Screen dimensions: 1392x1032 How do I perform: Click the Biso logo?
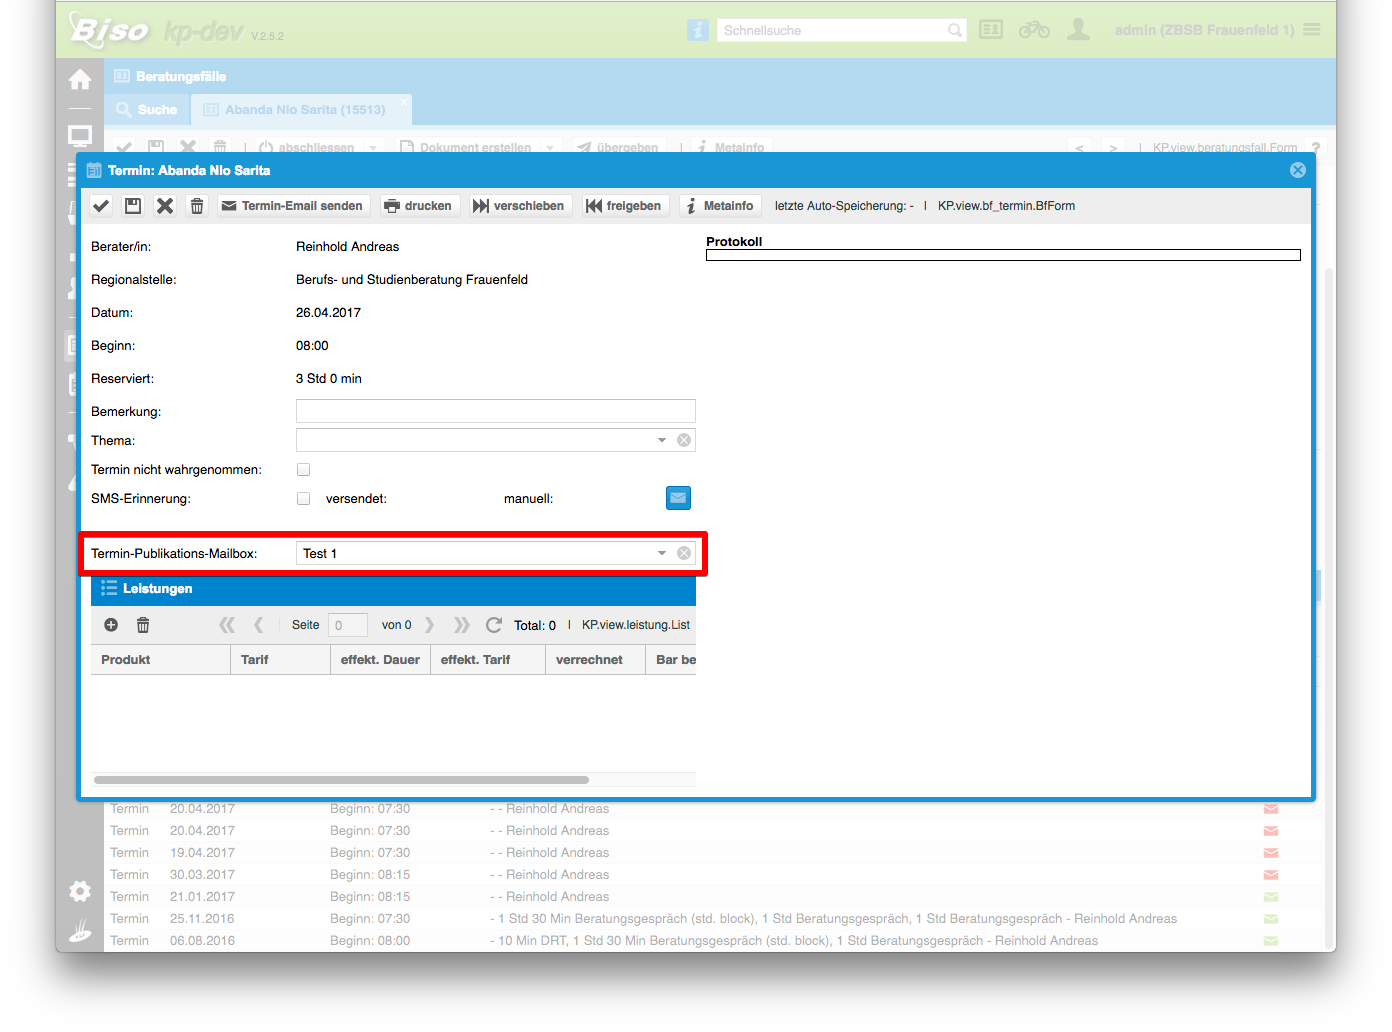[109, 30]
